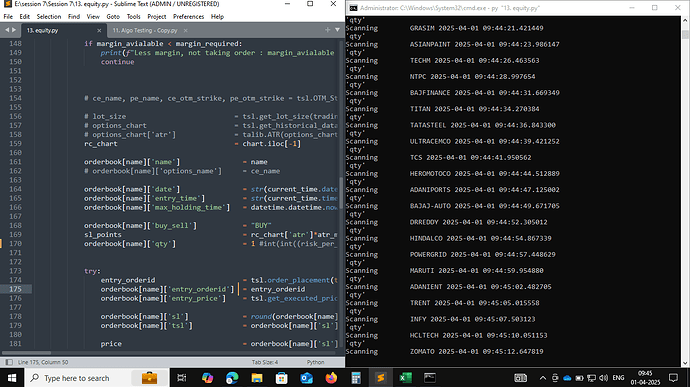The width and height of the screenshot is (690, 387).
Task: Click 'rc_chart' on line 159
Action: [101, 144]
